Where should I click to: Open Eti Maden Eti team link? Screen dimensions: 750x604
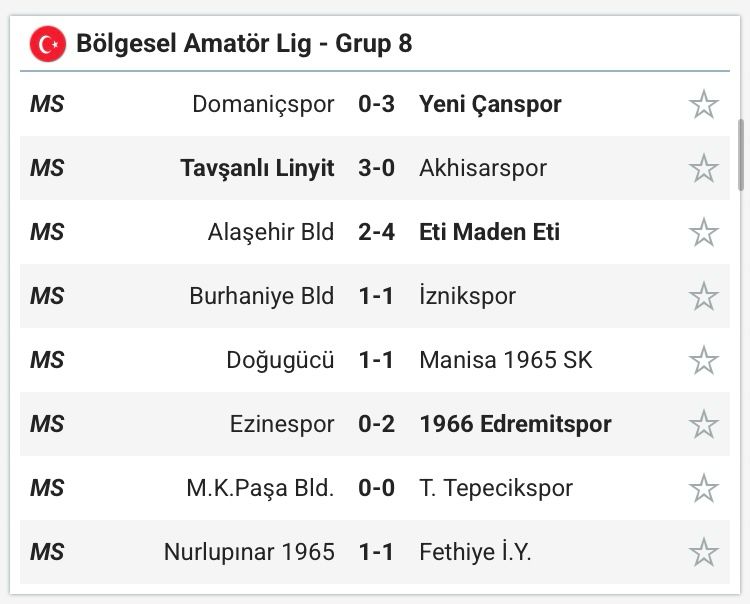pyautogui.click(x=489, y=232)
